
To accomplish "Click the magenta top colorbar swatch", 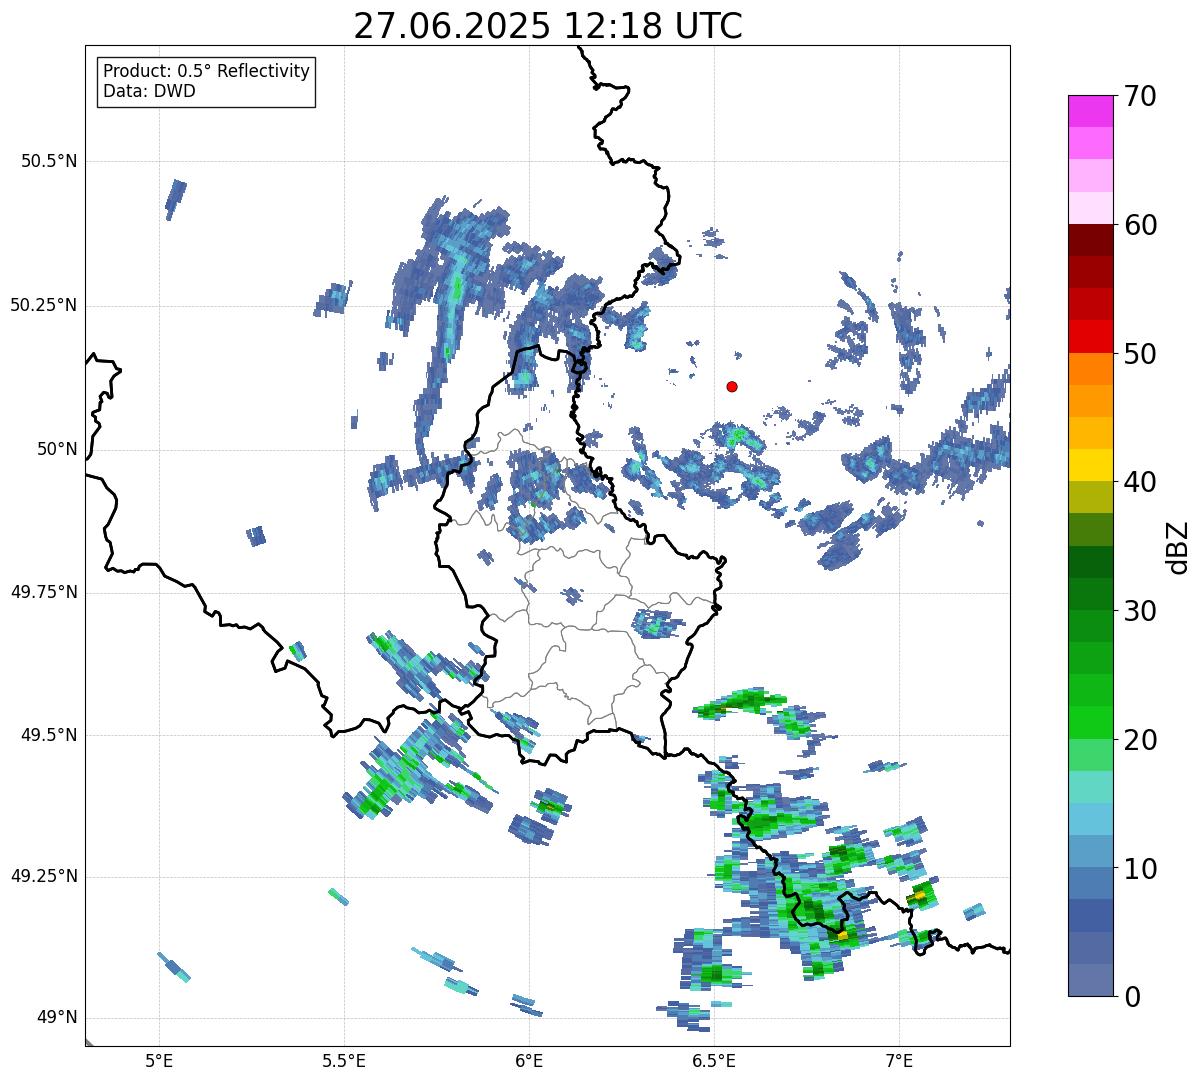I will click(1090, 111).
